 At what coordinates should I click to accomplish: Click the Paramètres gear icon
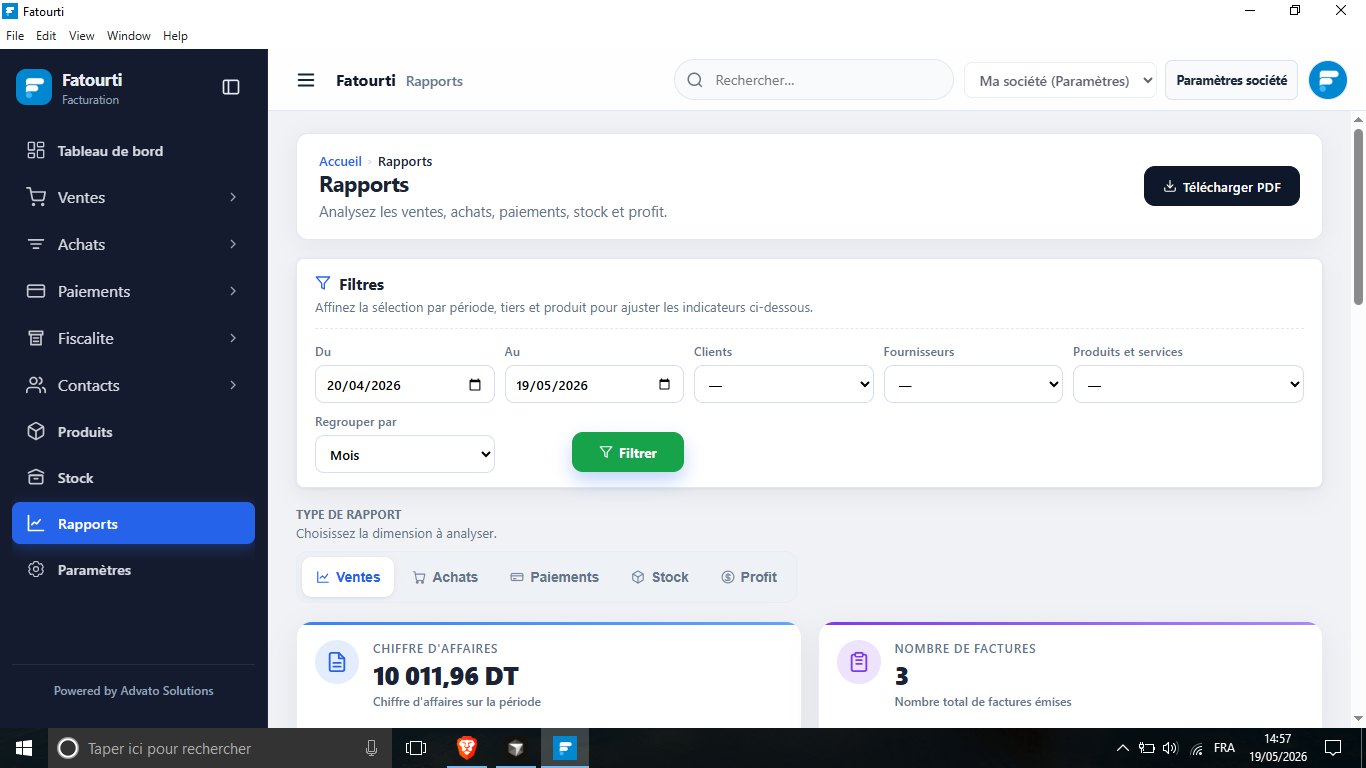[x=36, y=569]
